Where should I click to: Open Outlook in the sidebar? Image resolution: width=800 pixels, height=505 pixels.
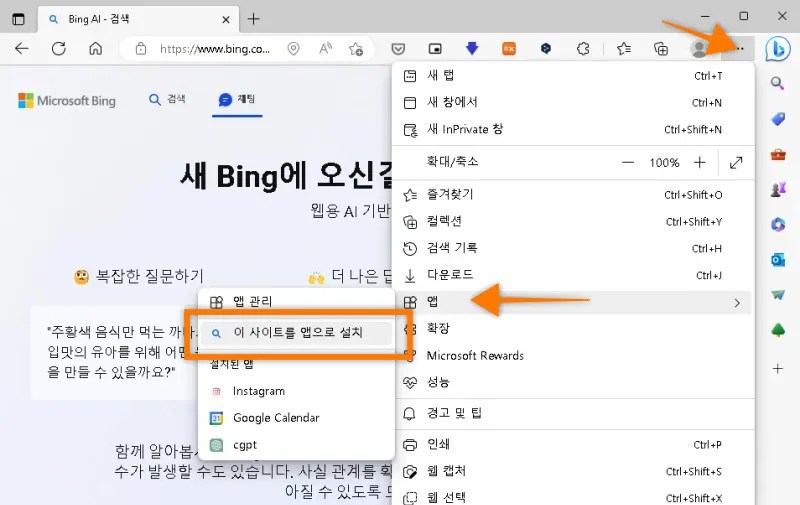778,260
